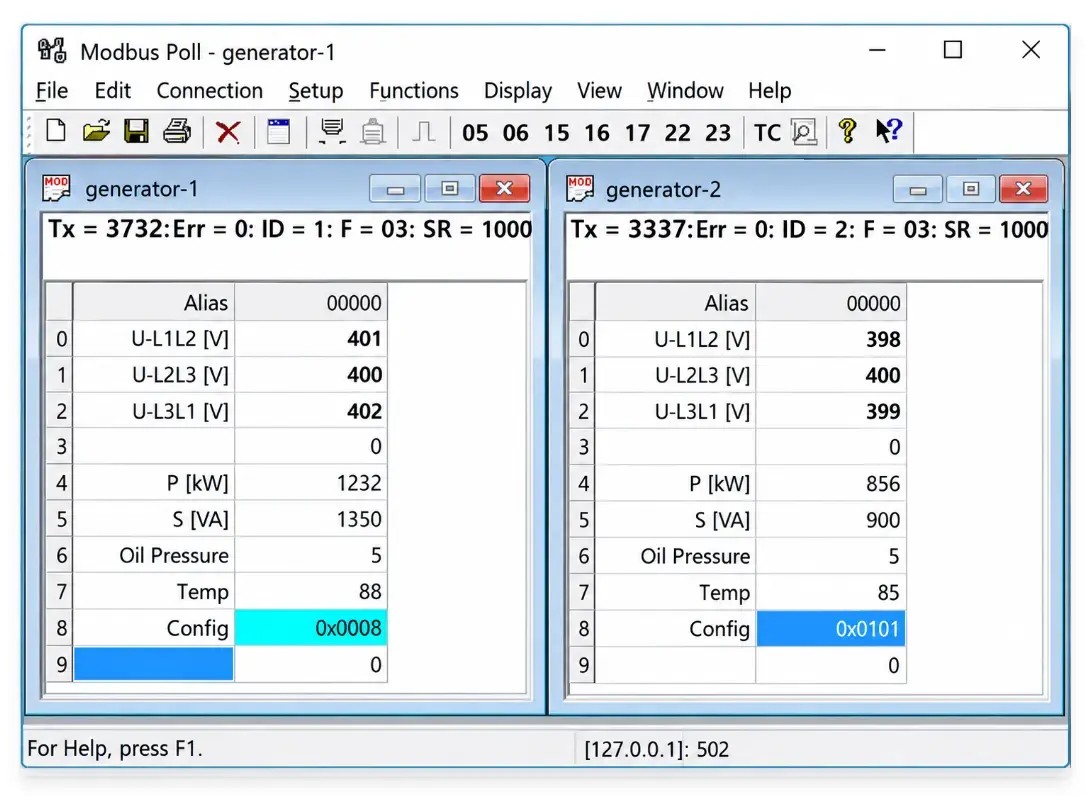Minimize the generator-2 child window
Viewport: 1086px width, 796px height.
[x=918, y=189]
